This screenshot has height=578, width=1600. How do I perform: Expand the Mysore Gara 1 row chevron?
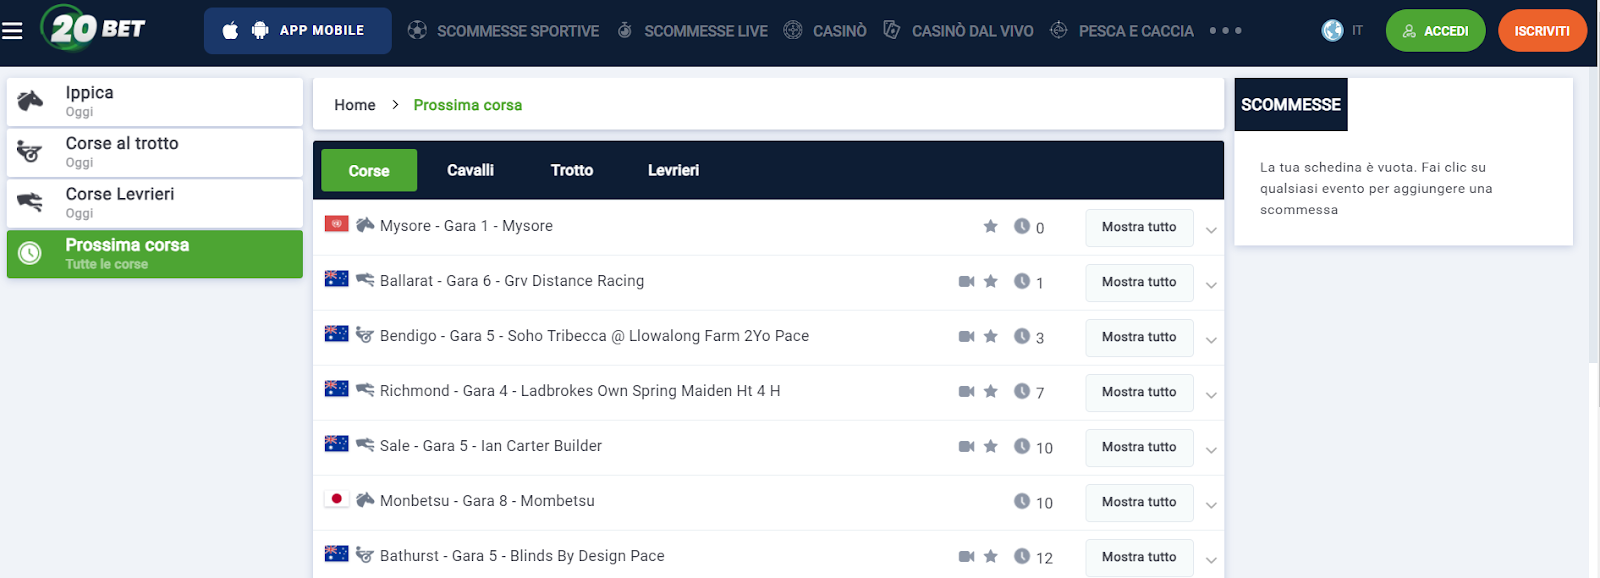click(x=1211, y=230)
